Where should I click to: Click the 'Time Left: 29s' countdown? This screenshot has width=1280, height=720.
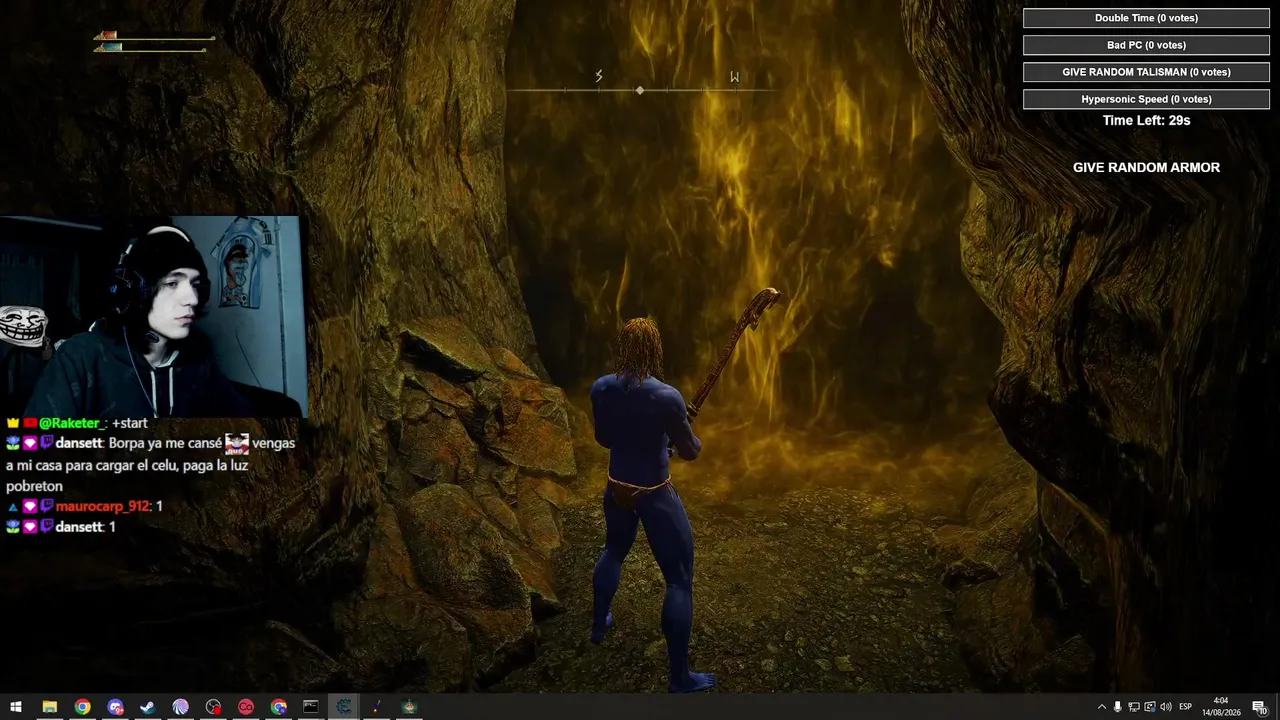pyautogui.click(x=1146, y=120)
